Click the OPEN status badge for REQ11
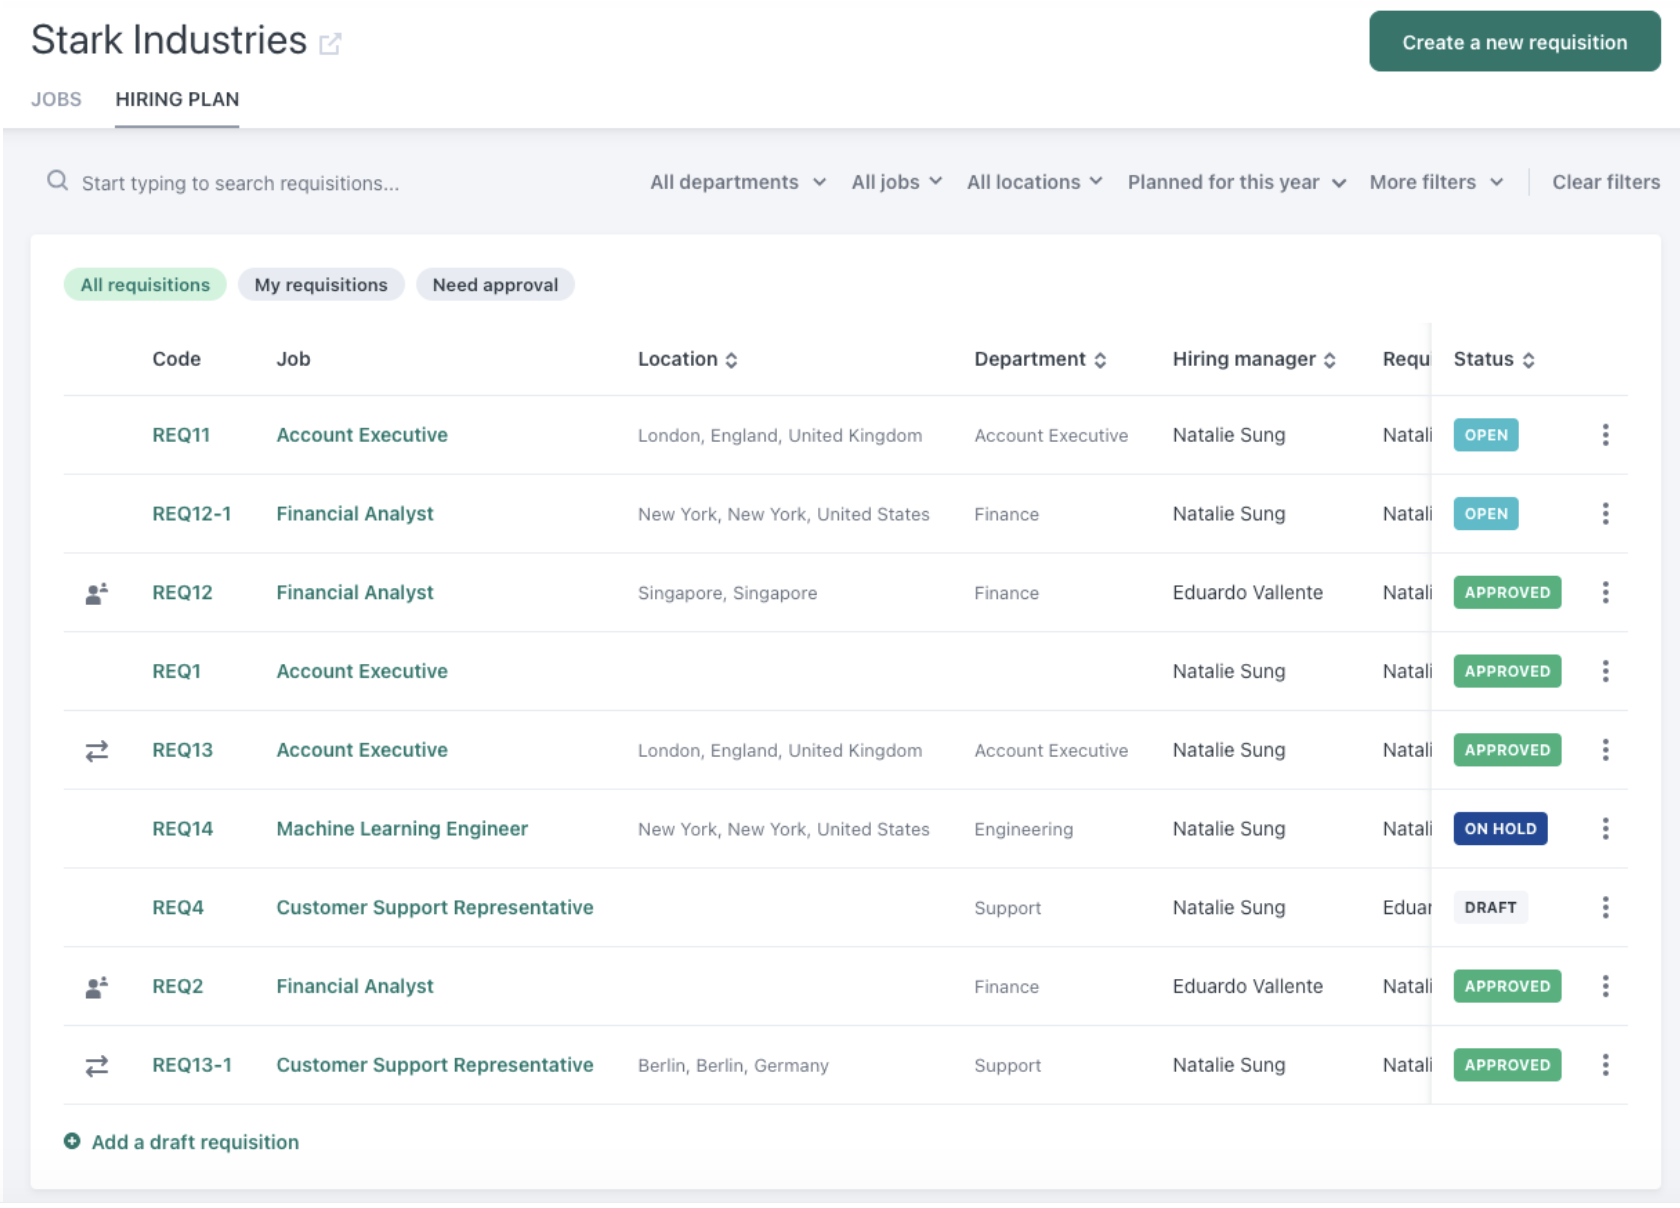Image resolution: width=1680 pixels, height=1208 pixels. point(1486,435)
